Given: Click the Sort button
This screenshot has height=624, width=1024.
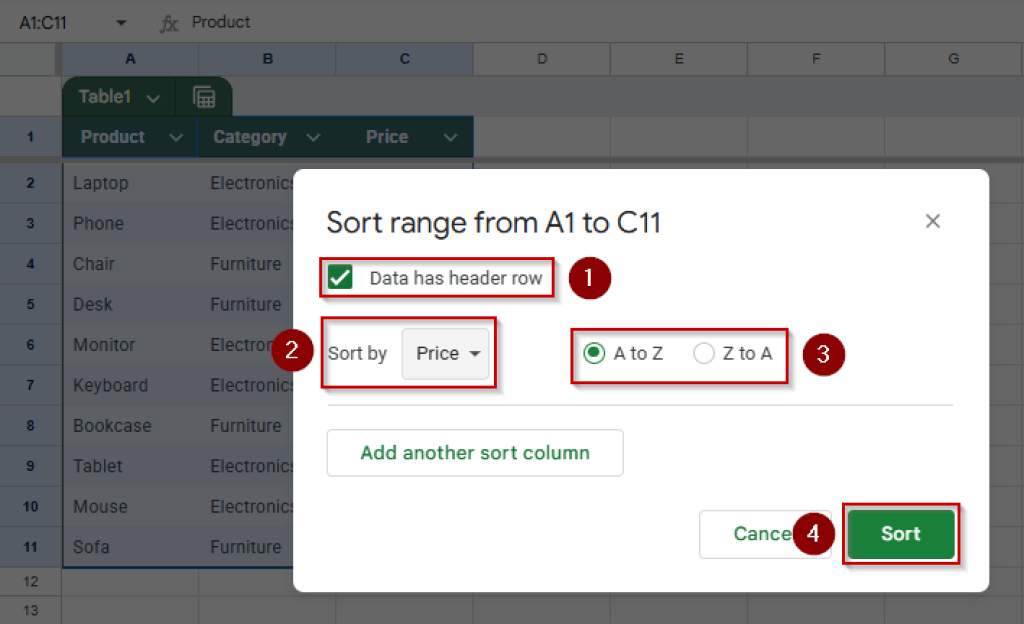Looking at the screenshot, I should [x=899, y=534].
